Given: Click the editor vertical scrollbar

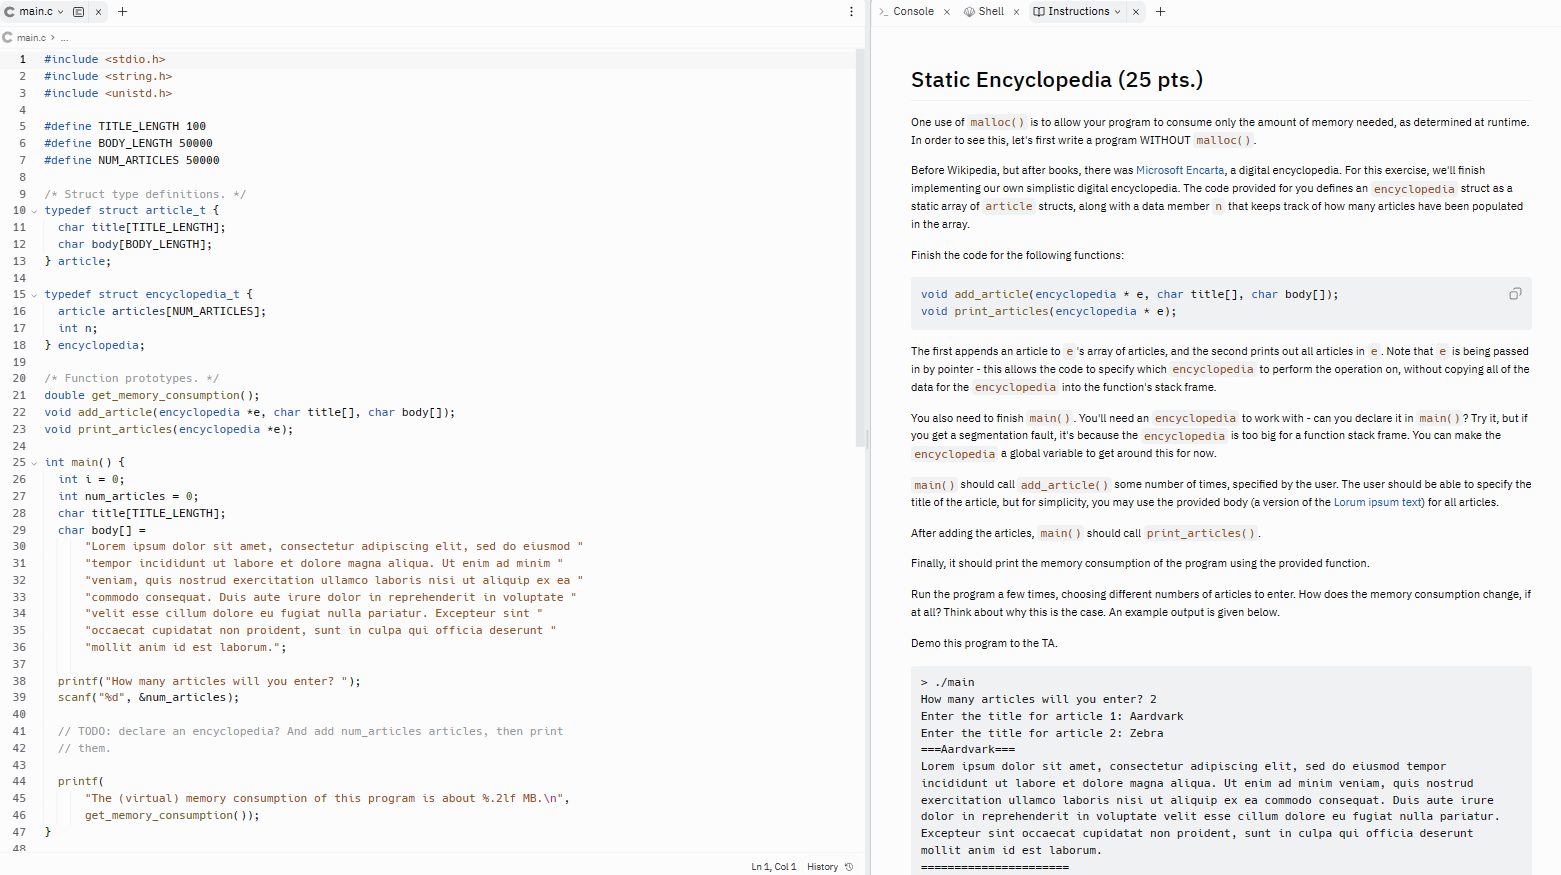Looking at the screenshot, I should 860,247.
